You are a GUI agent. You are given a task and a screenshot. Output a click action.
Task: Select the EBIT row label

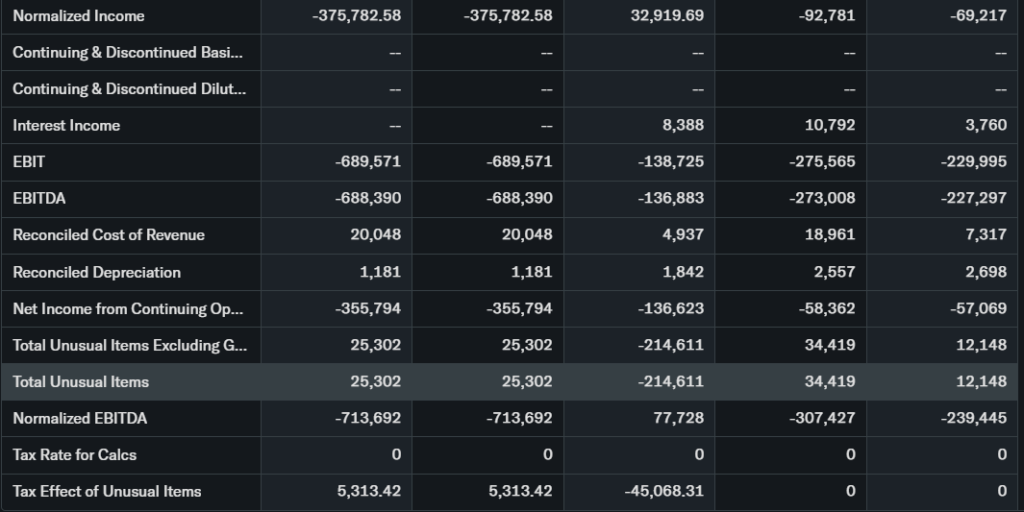click(29, 162)
